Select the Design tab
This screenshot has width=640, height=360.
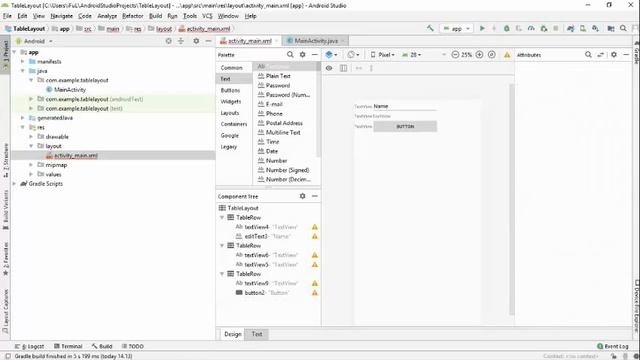233,334
